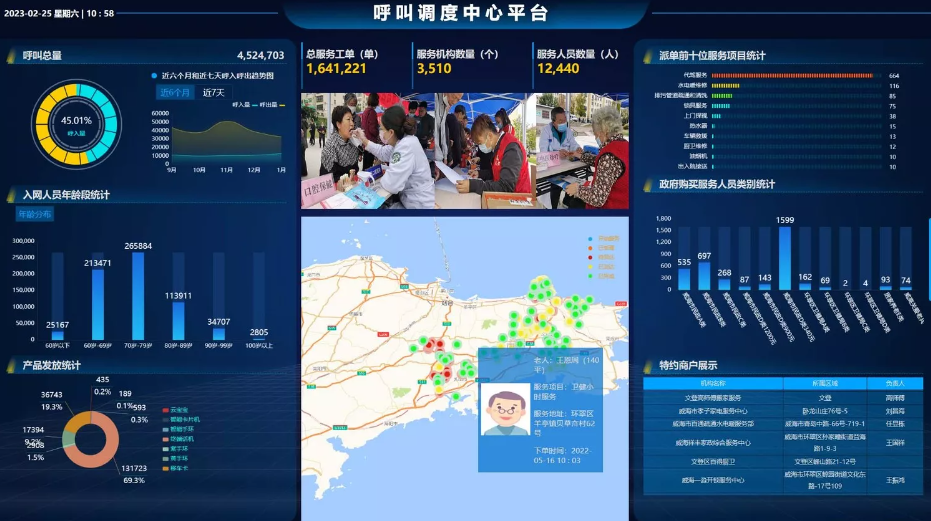Viewport: 931px width, 521px height.
Task: Click the 4,524,703 call total value
Action: tap(261, 55)
